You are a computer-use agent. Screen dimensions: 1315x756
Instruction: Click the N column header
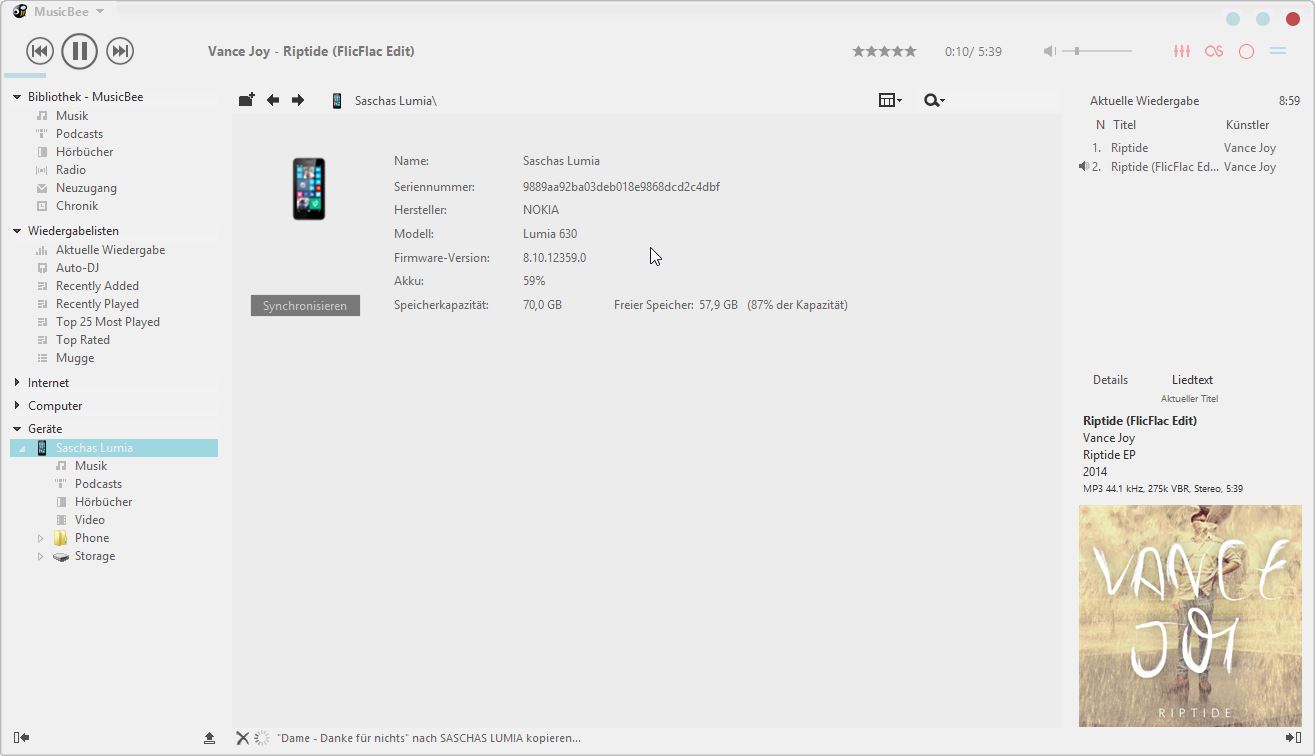[1100, 125]
